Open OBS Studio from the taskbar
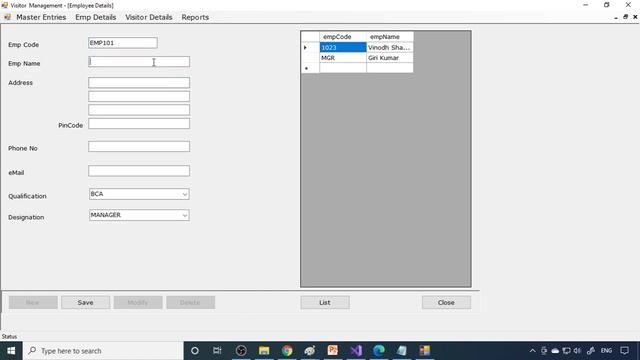The image size is (640, 360). [x=241, y=351]
